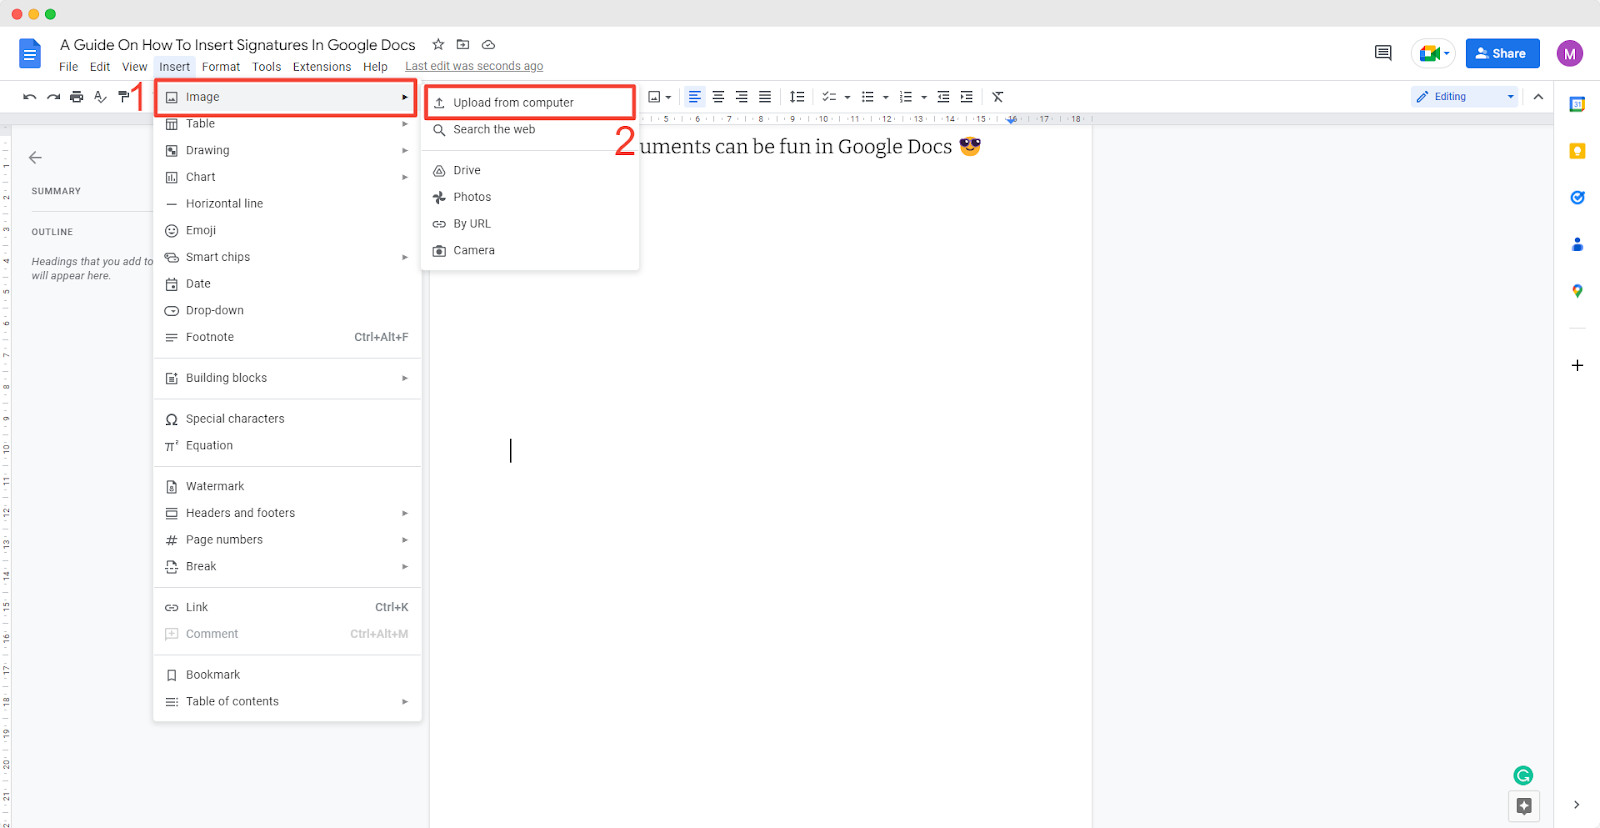Image resolution: width=1600 pixels, height=828 pixels.
Task: Select Upload from computer
Action: tap(530, 102)
